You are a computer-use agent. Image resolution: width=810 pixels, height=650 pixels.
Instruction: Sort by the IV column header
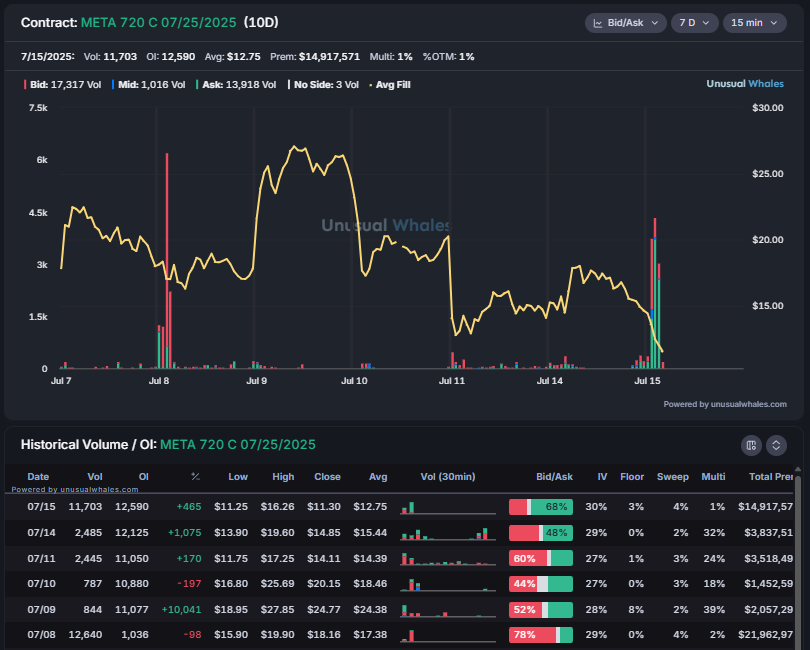pos(602,476)
